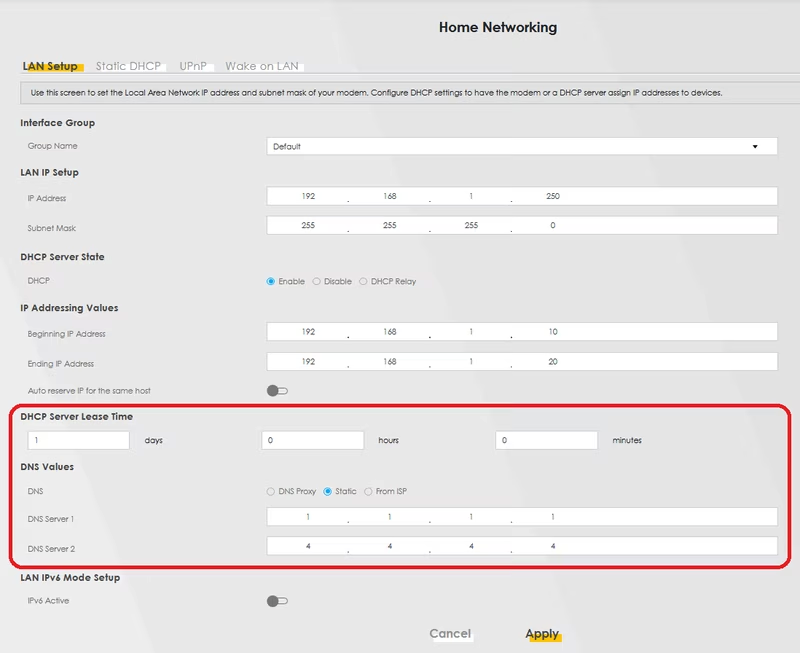800x653 pixels.
Task: Click the IP Address first octet field
Action: coord(308,196)
